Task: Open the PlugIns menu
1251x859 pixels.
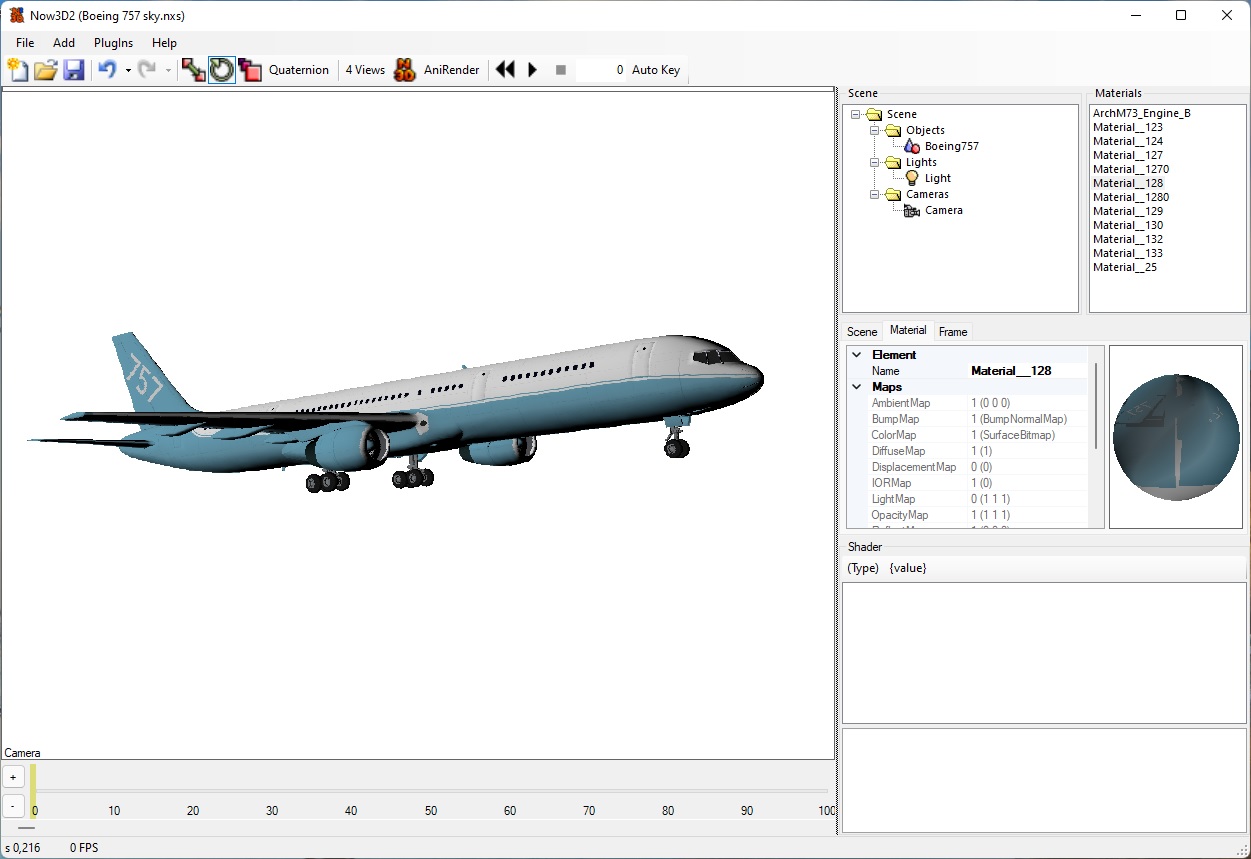Action: tap(113, 43)
